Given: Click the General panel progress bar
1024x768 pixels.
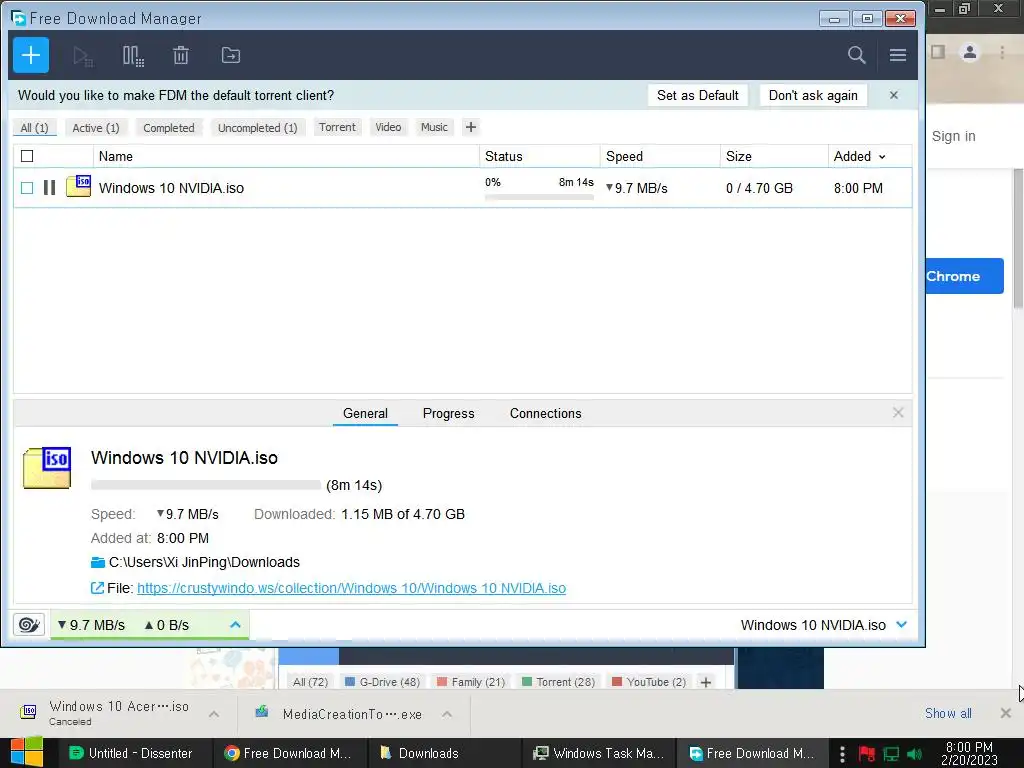Looking at the screenshot, I should point(206,485).
